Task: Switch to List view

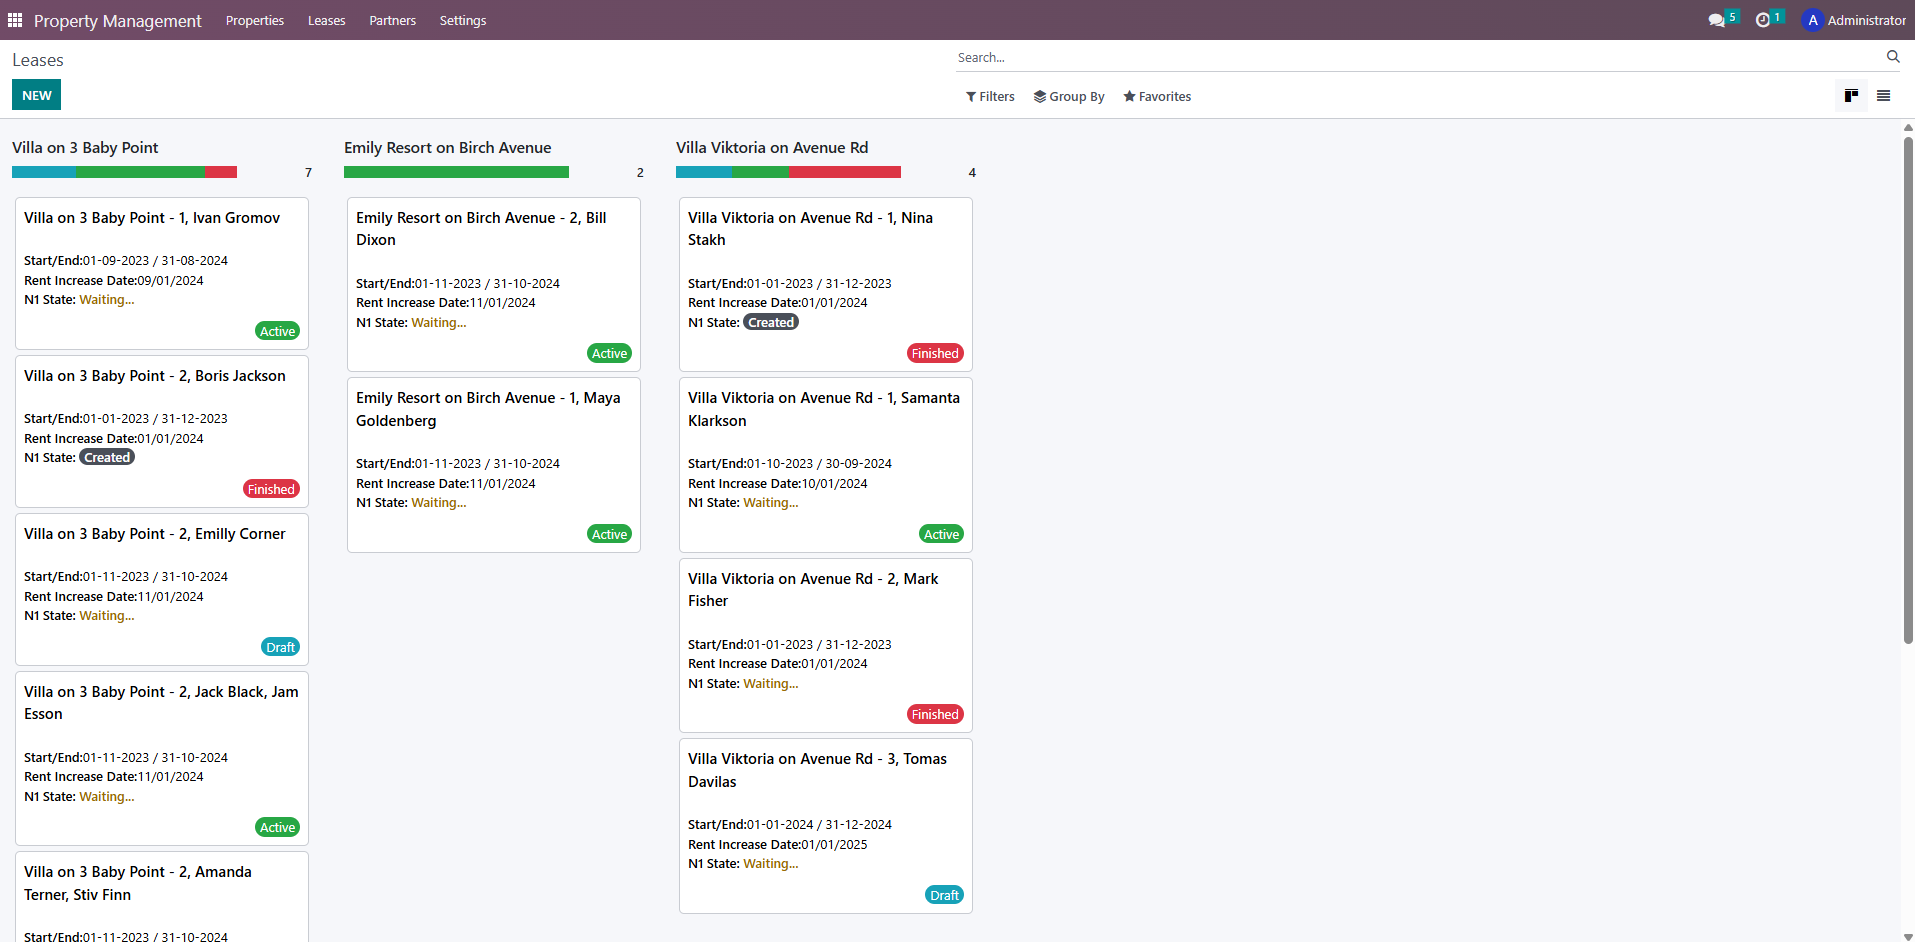Action: click(1883, 96)
